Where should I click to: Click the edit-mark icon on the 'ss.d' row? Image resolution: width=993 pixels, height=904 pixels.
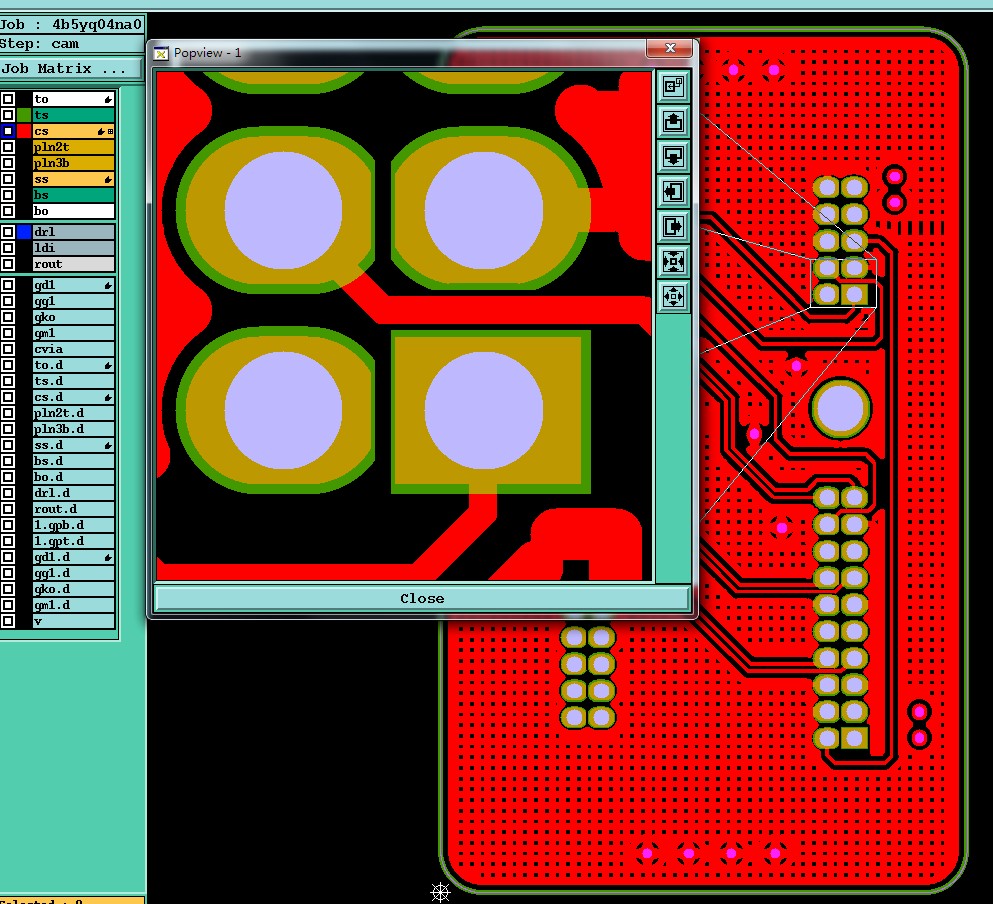(x=108, y=445)
